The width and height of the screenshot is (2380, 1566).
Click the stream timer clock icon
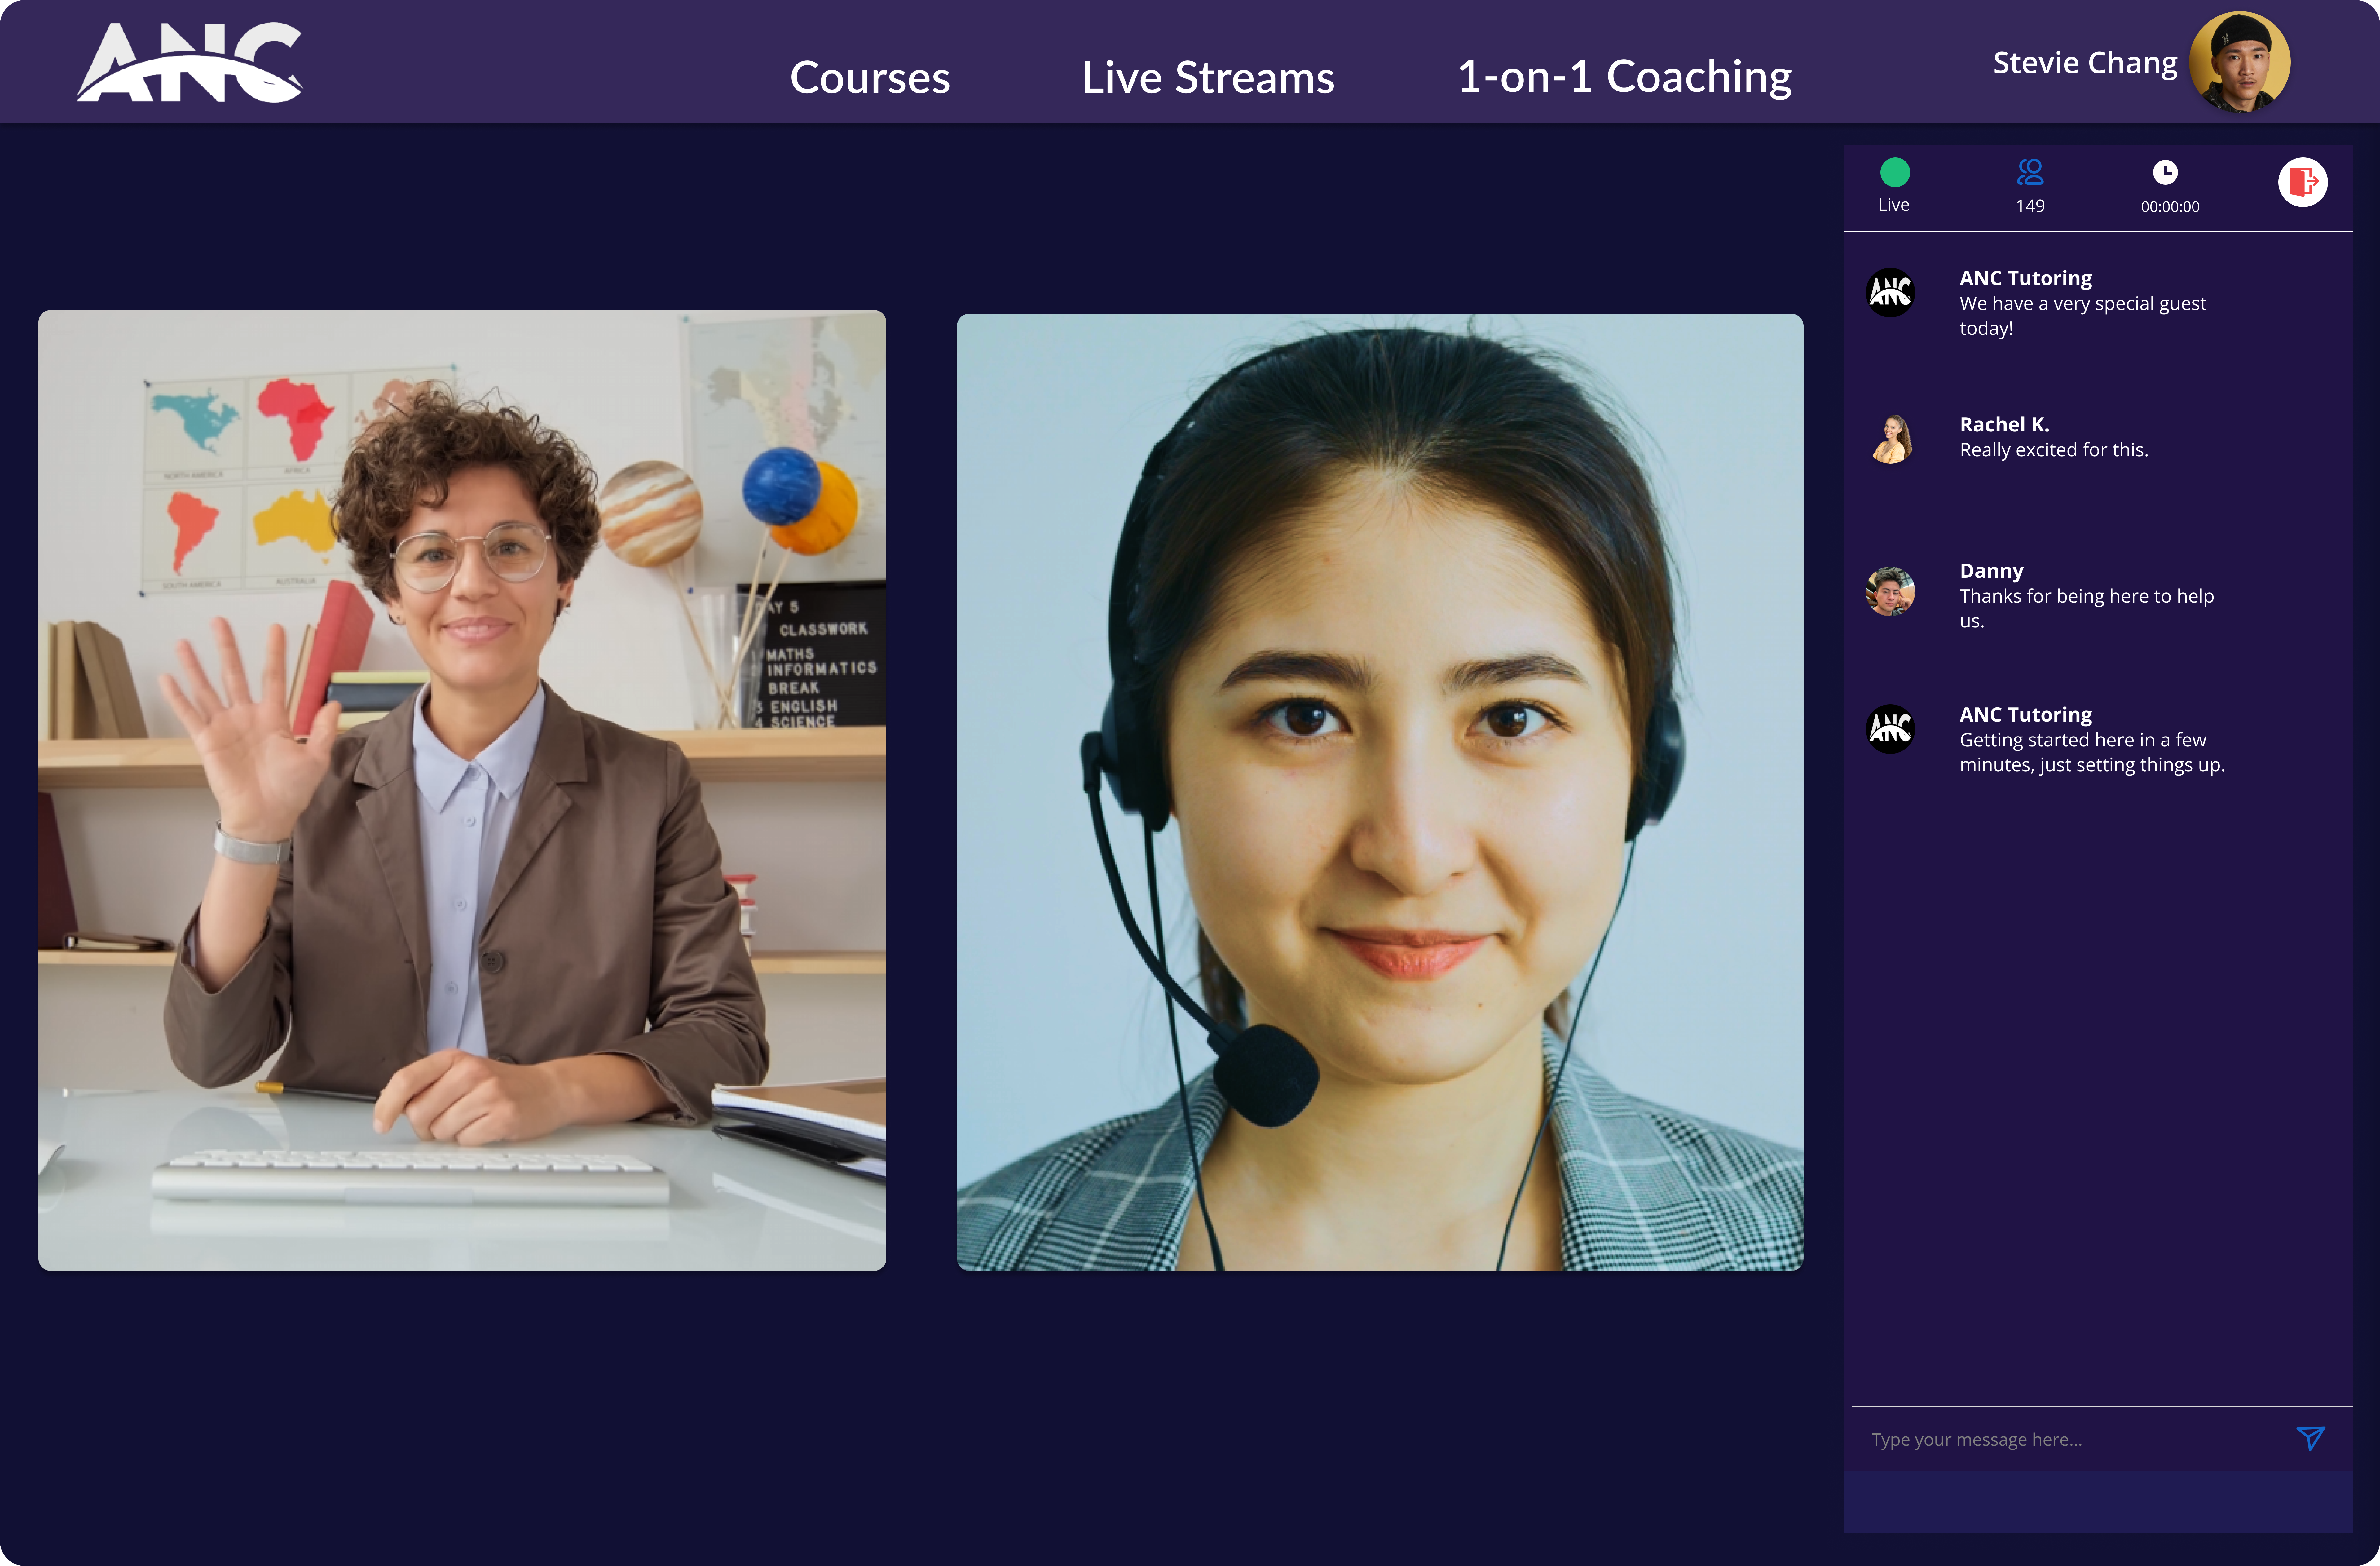point(2165,173)
